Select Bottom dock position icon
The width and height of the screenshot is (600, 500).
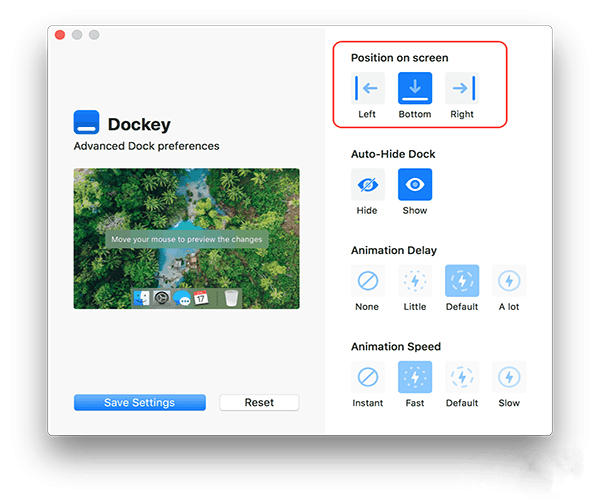415,88
